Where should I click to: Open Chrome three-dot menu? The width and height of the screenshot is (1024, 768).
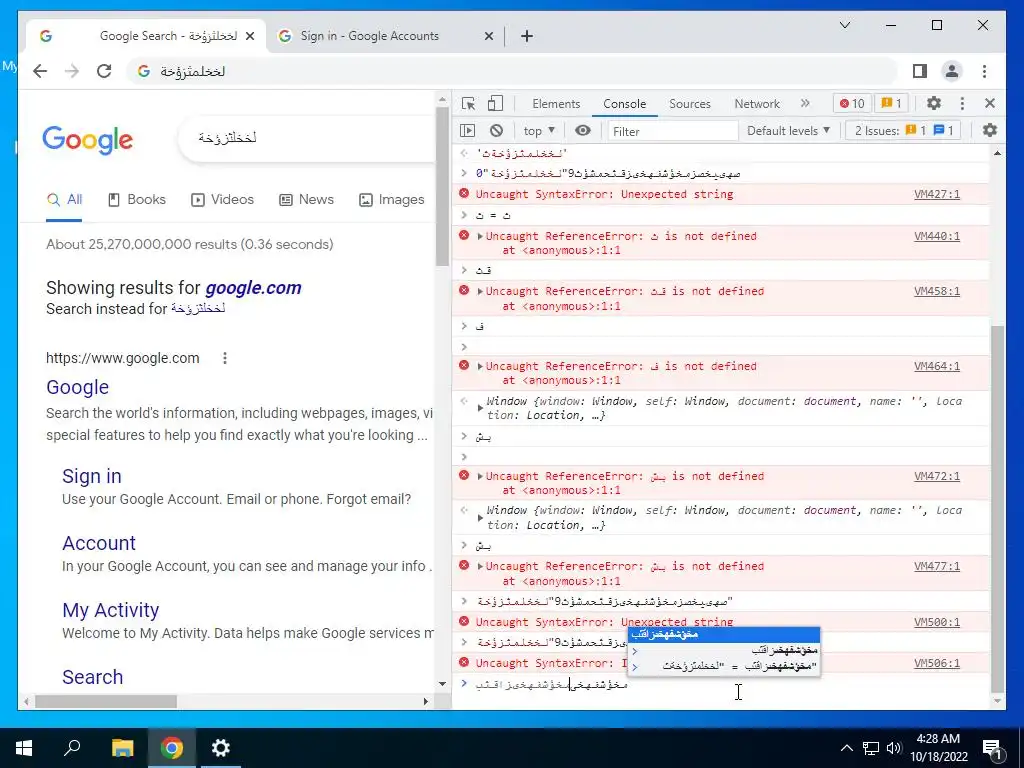(984, 71)
